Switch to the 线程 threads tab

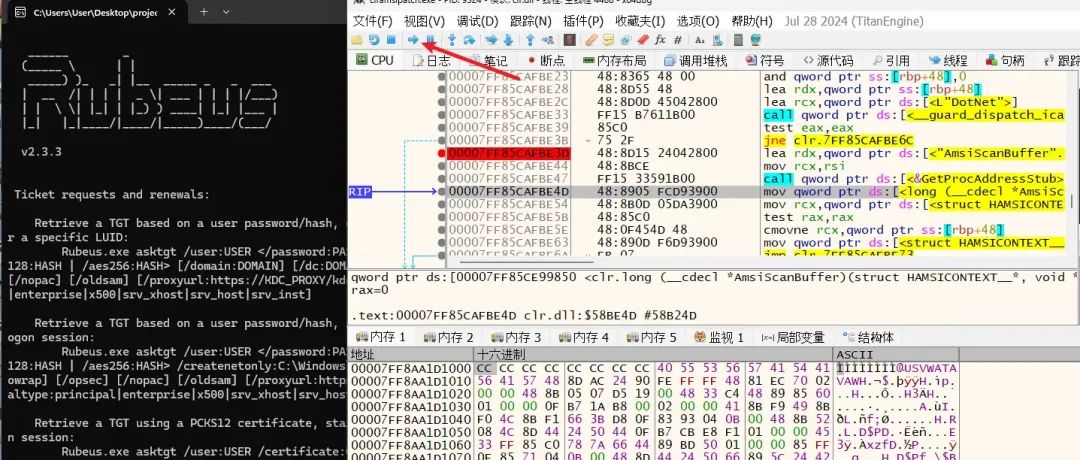[x=947, y=61]
